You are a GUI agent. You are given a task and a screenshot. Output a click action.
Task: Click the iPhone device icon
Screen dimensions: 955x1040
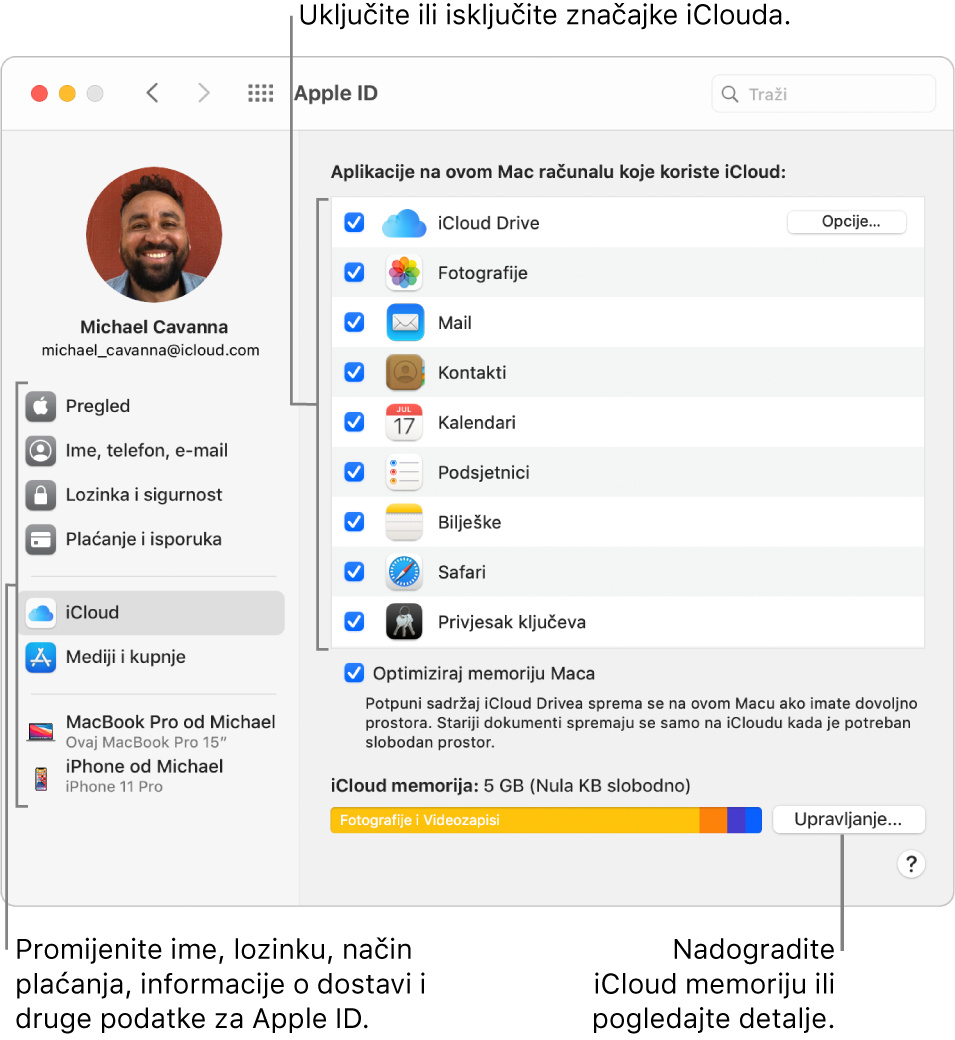[x=41, y=778]
